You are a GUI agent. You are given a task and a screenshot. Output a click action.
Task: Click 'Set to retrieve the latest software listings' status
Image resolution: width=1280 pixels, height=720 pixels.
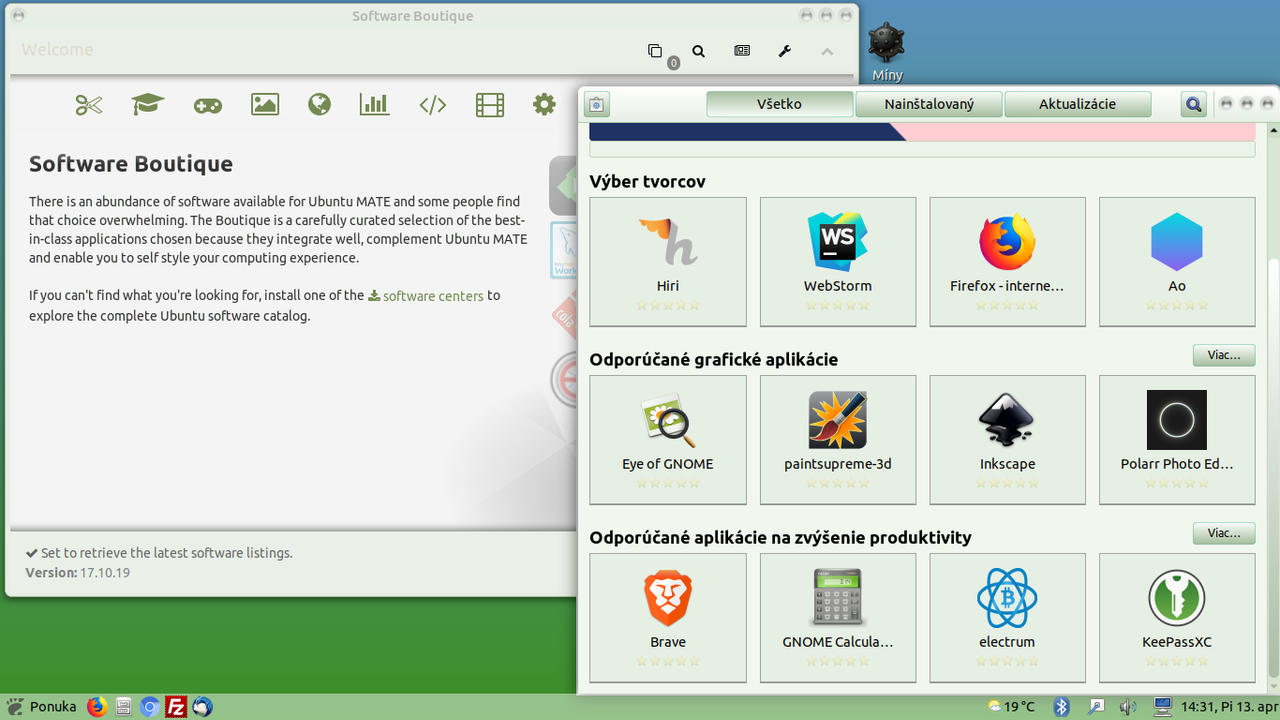coord(159,553)
